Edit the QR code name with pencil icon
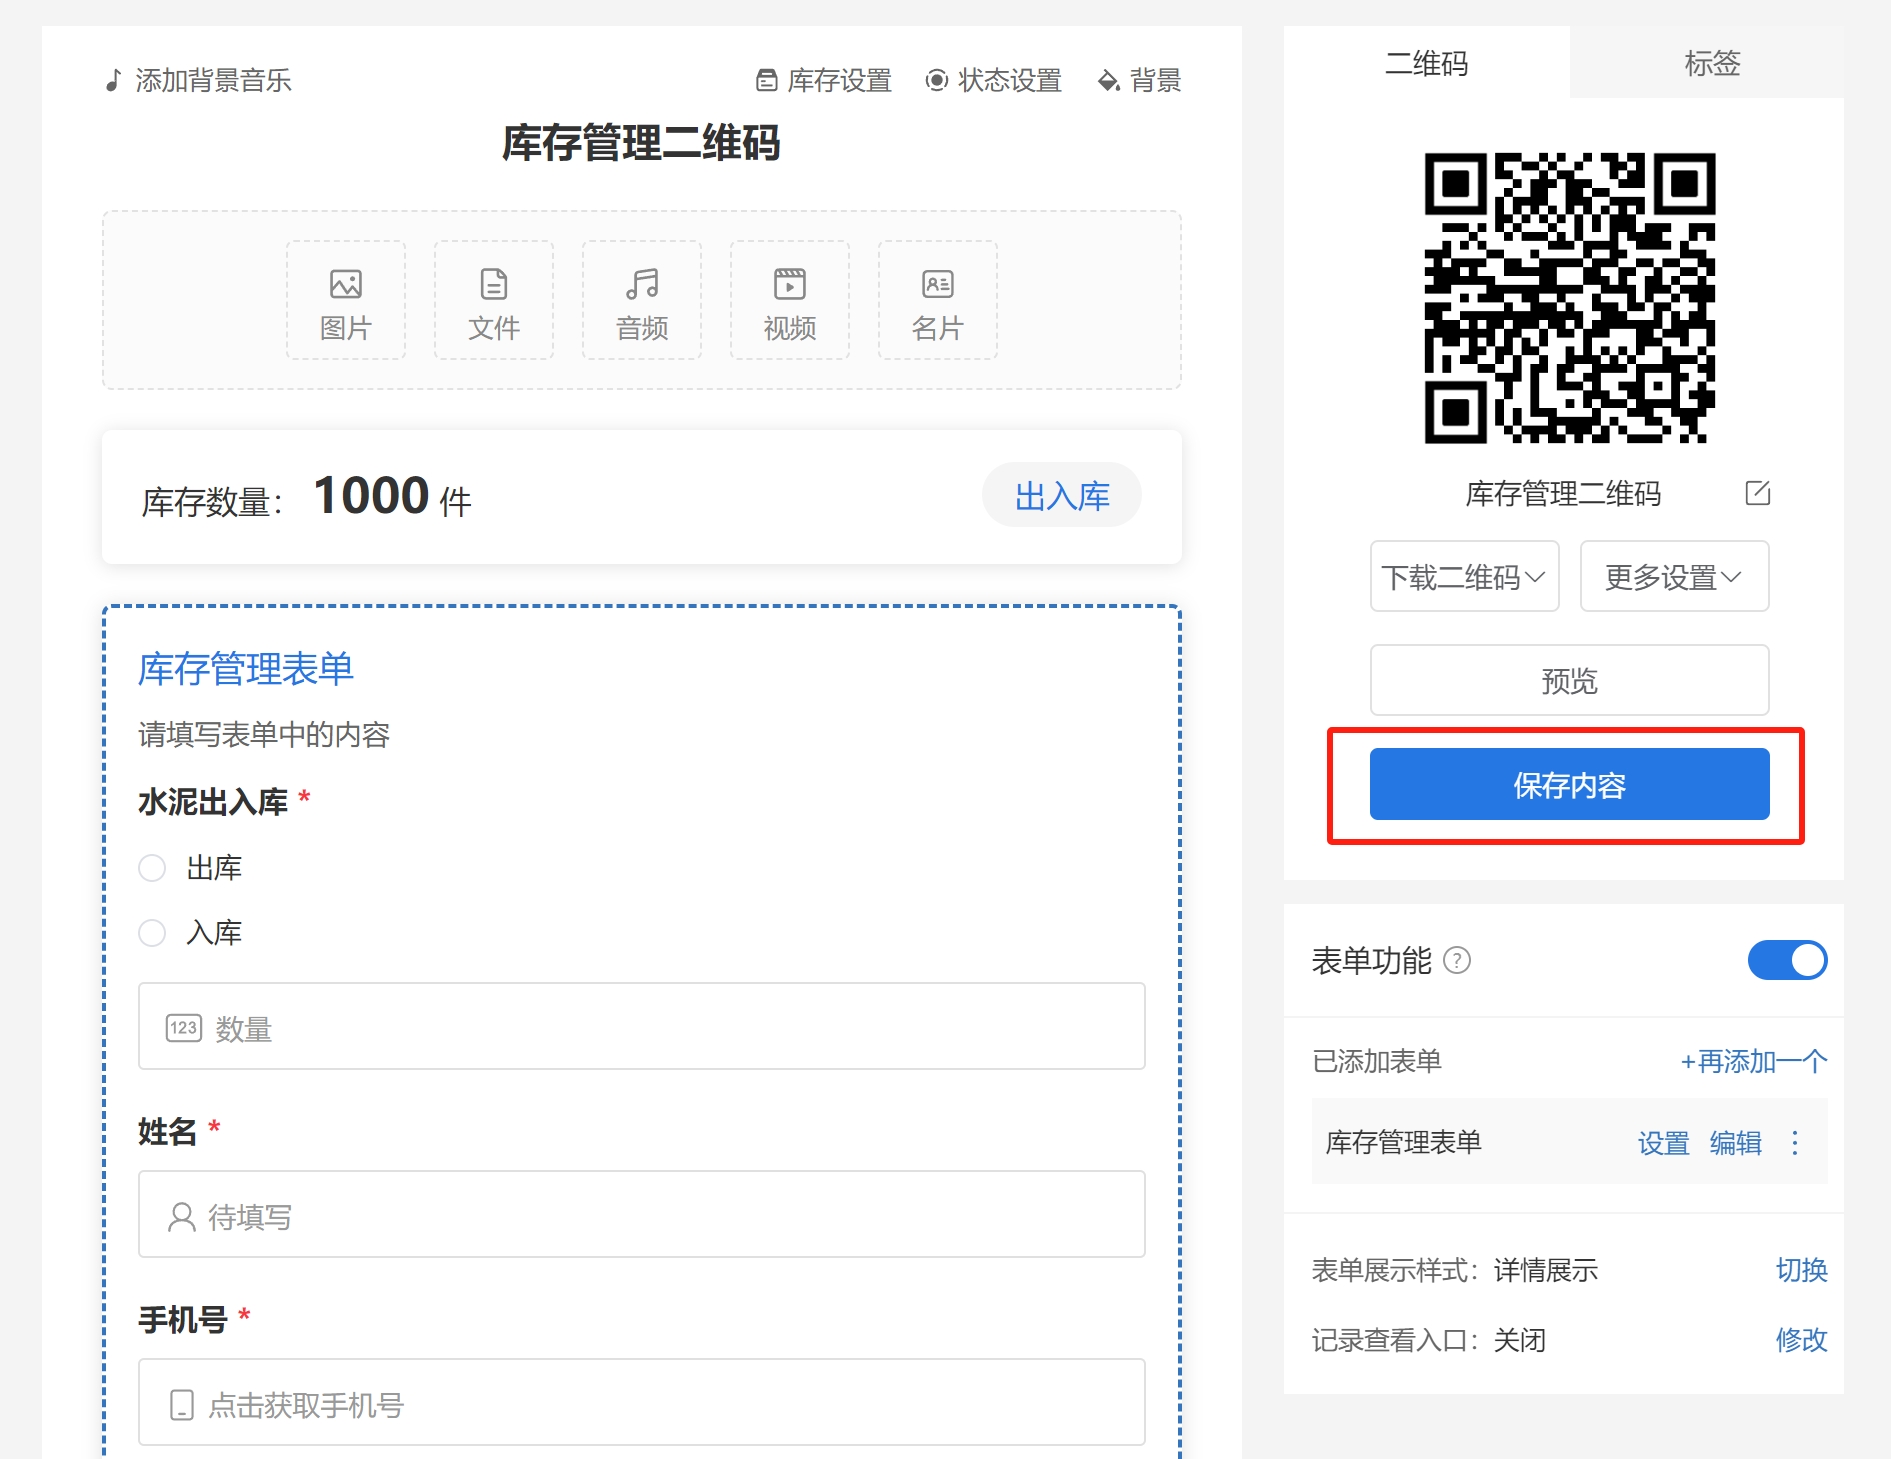The width and height of the screenshot is (1891, 1459). coord(1757,493)
